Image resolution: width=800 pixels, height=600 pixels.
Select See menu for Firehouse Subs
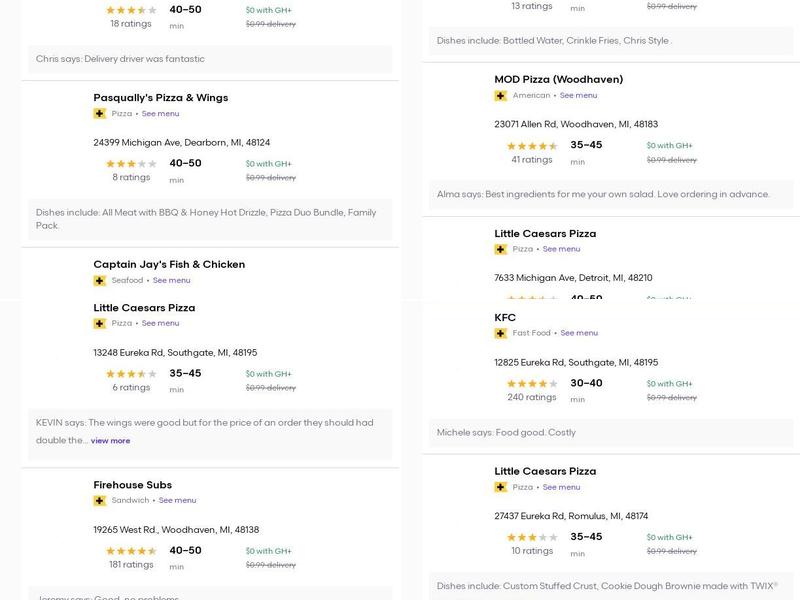click(x=177, y=501)
